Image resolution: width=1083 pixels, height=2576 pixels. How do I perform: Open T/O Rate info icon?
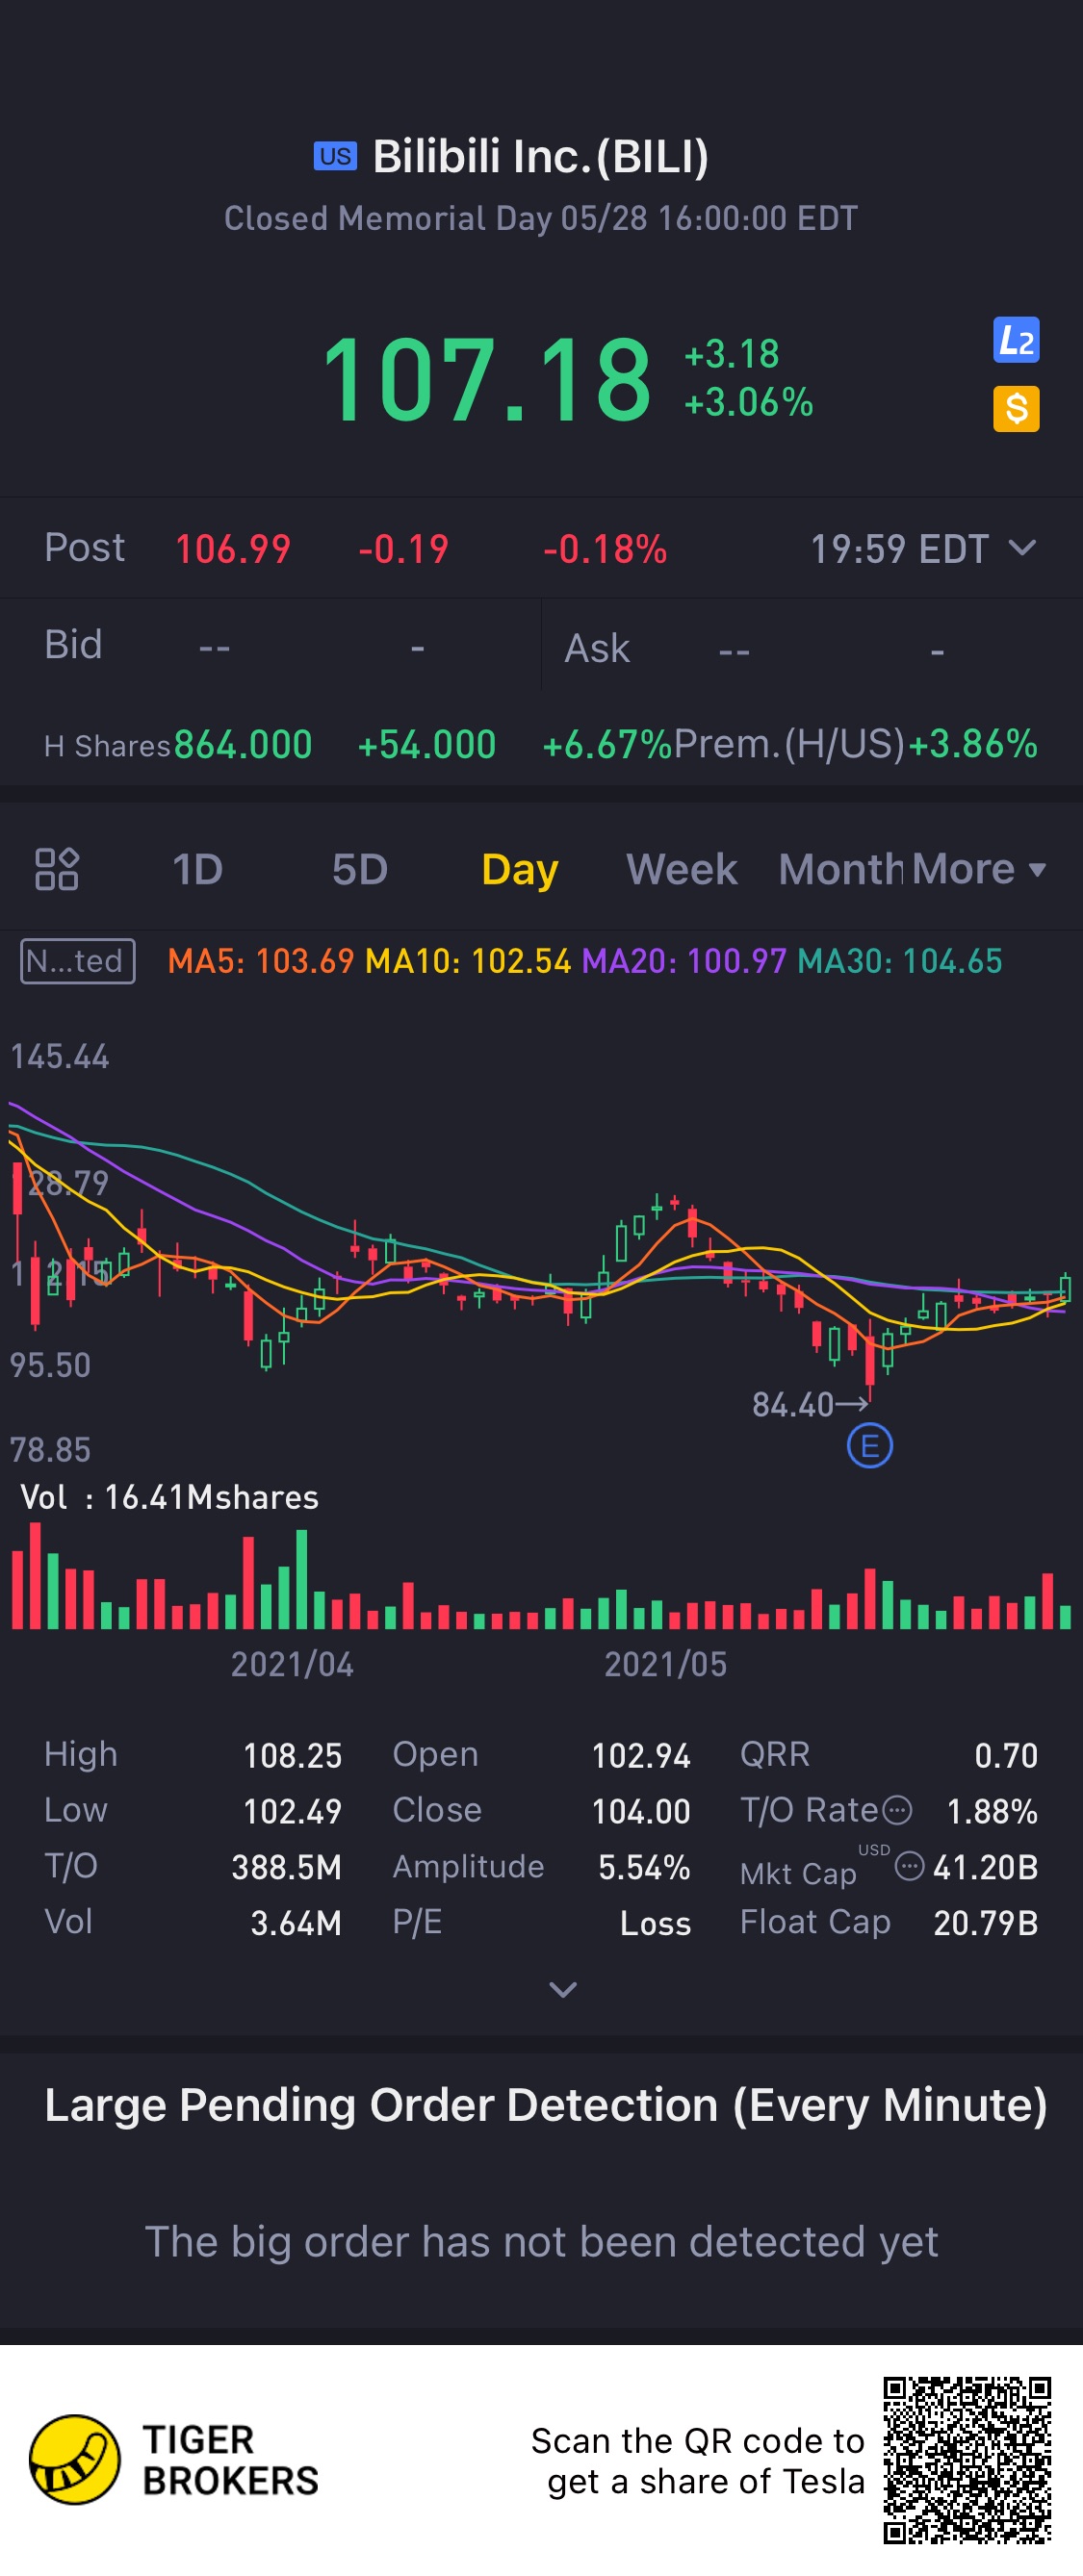point(898,1810)
